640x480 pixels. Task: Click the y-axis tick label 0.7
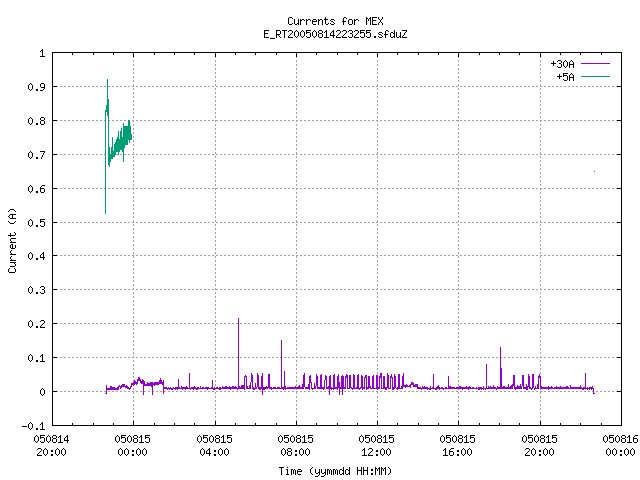[x=36, y=155]
